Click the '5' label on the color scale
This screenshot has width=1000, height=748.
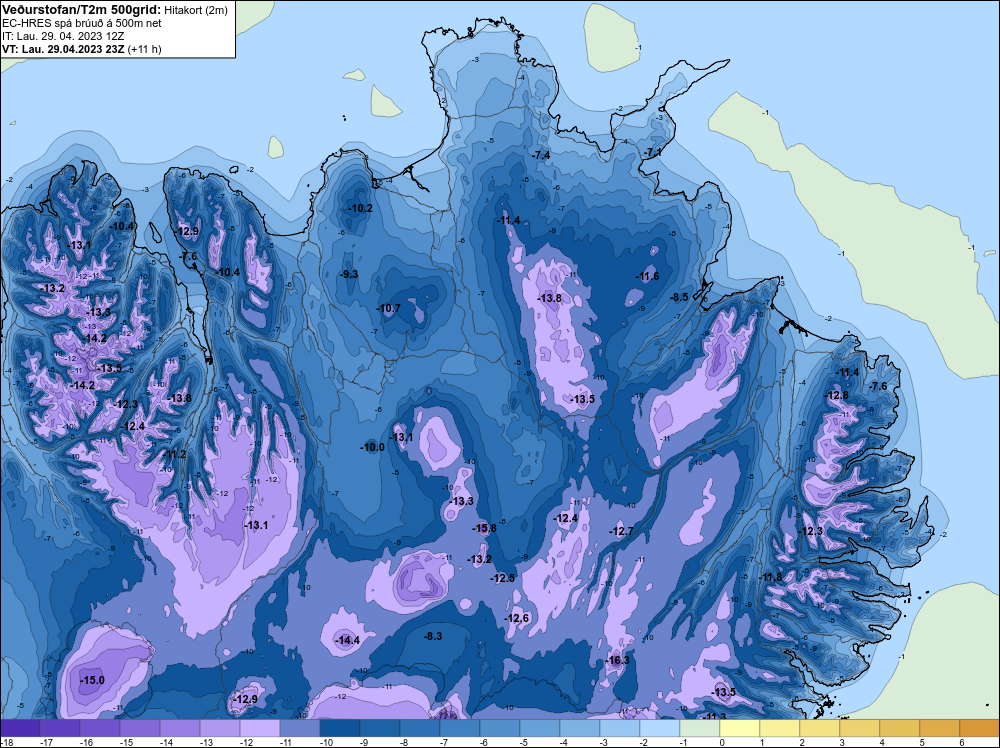[x=922, y=742]
